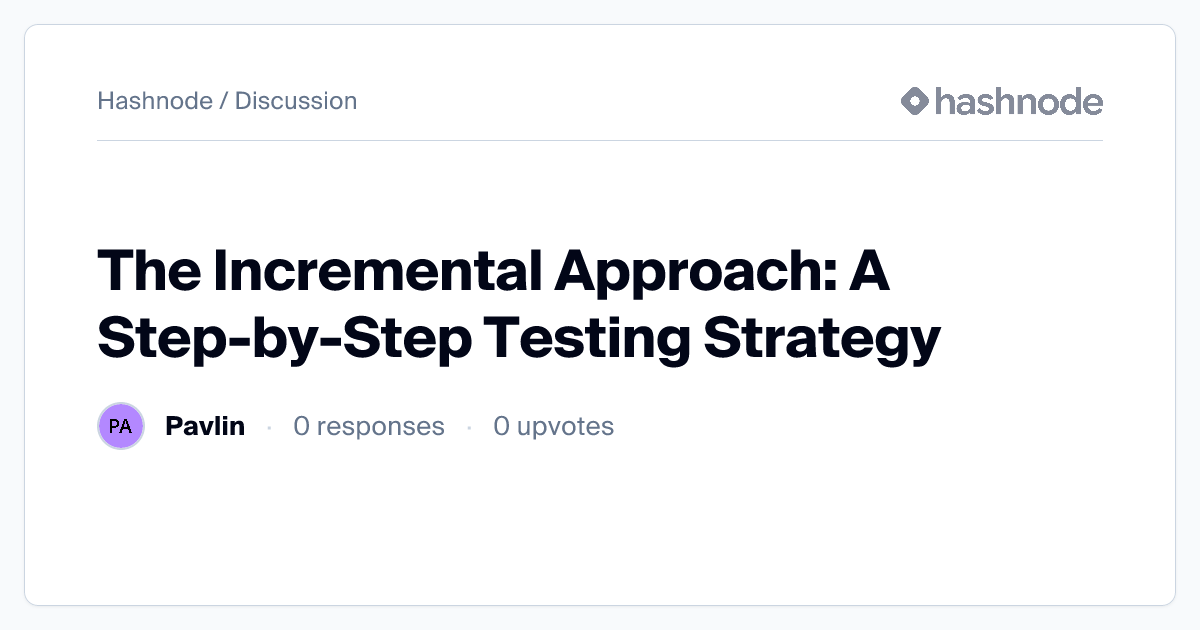1200x630 pixels.
Task: Click the Hashnode diamond logo icon
Action: (x=915, y=101)
